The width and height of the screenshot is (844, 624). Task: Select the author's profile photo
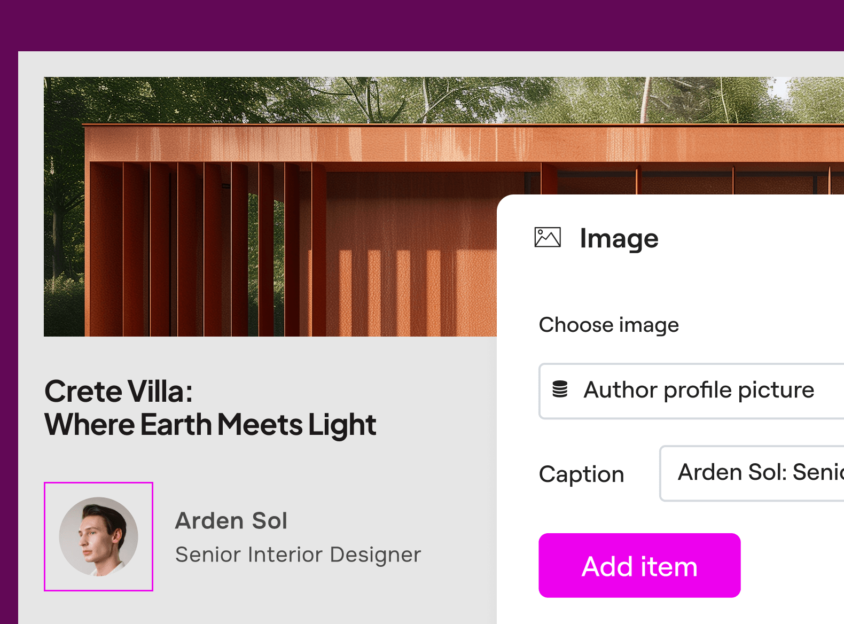[x=98, y=537]
